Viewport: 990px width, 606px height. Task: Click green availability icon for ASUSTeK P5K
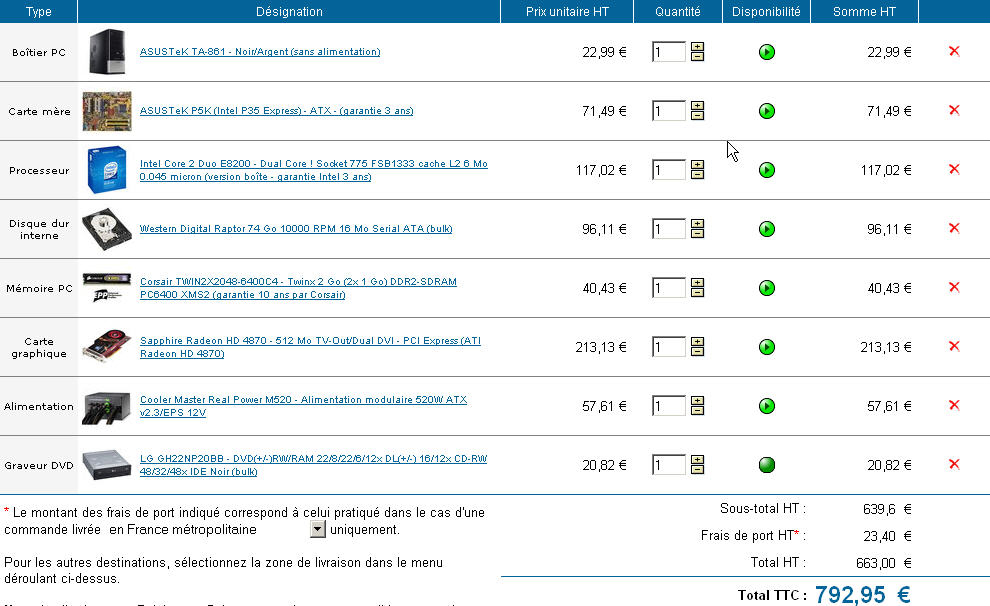click(766, 111)
